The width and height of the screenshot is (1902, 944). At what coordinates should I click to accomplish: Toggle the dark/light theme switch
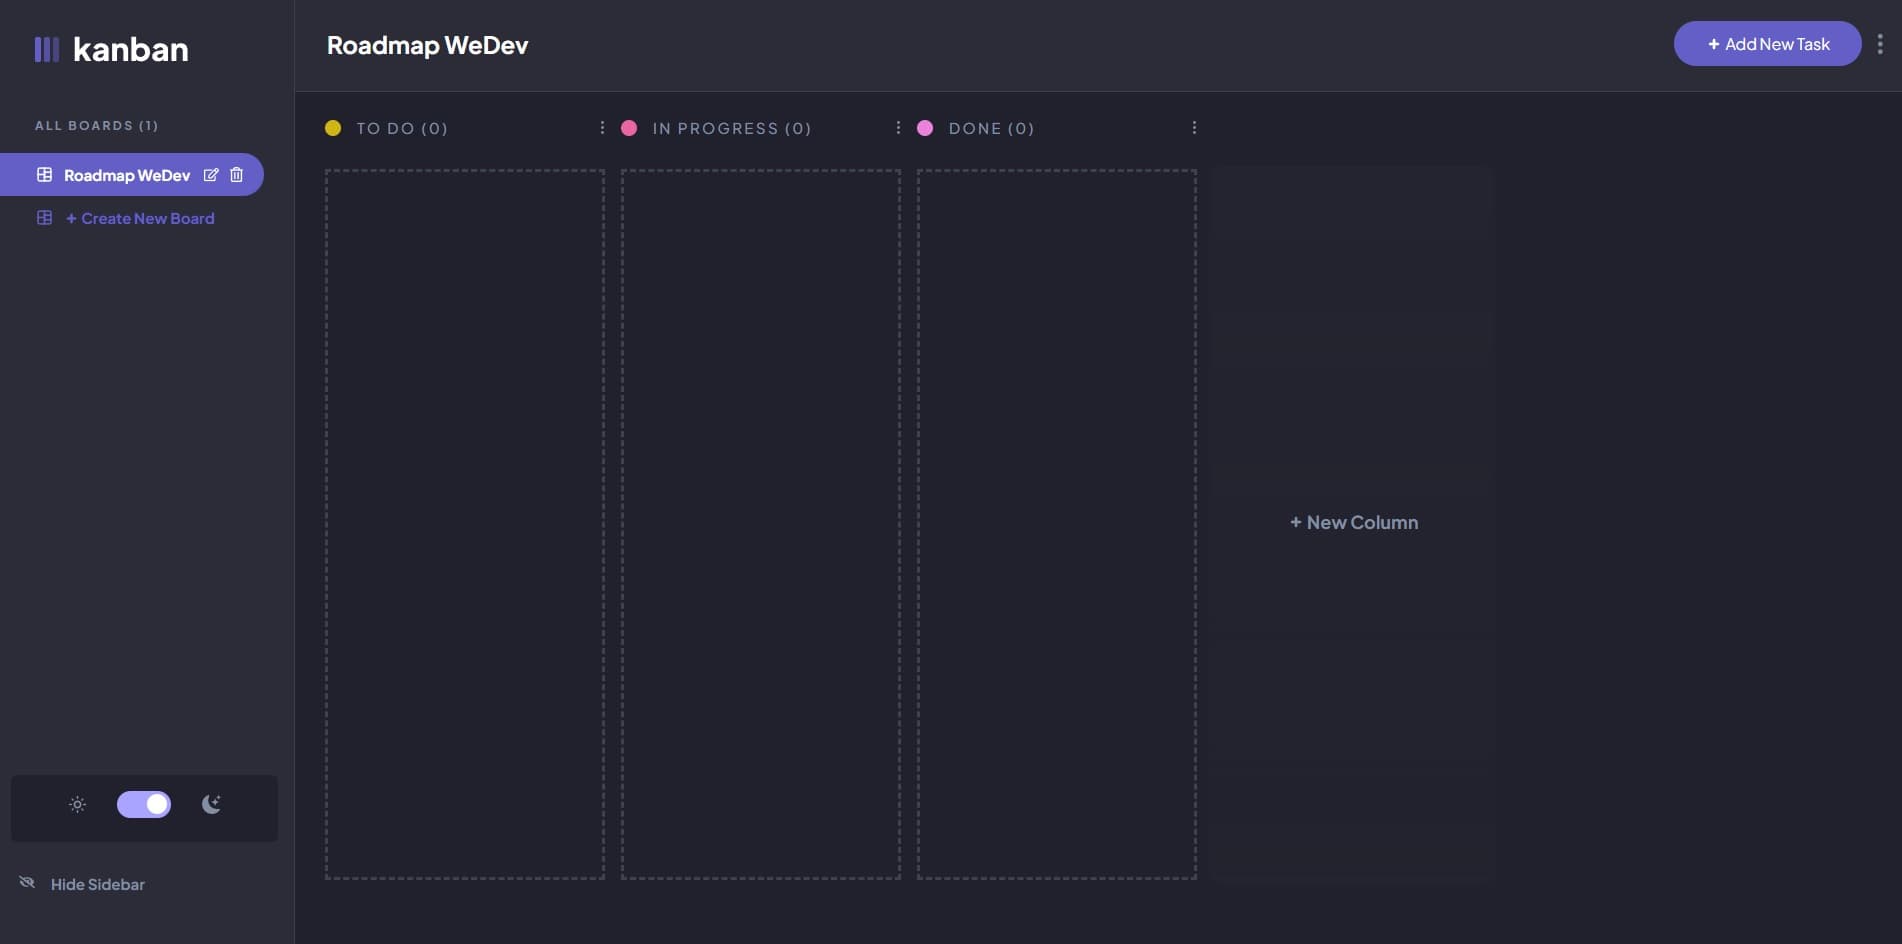tap(144, 805)
